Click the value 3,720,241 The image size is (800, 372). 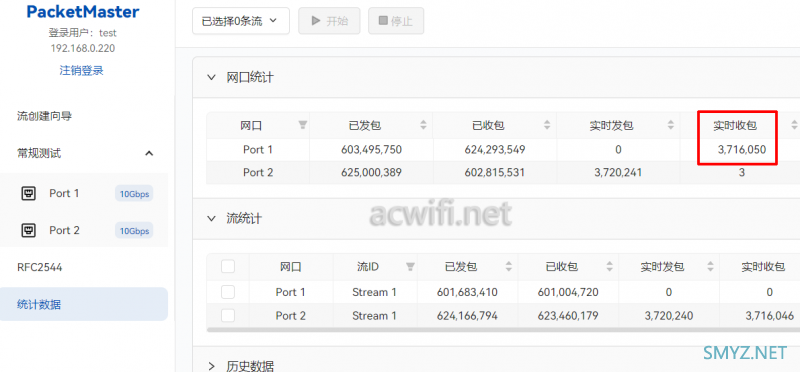pos(618,172)
